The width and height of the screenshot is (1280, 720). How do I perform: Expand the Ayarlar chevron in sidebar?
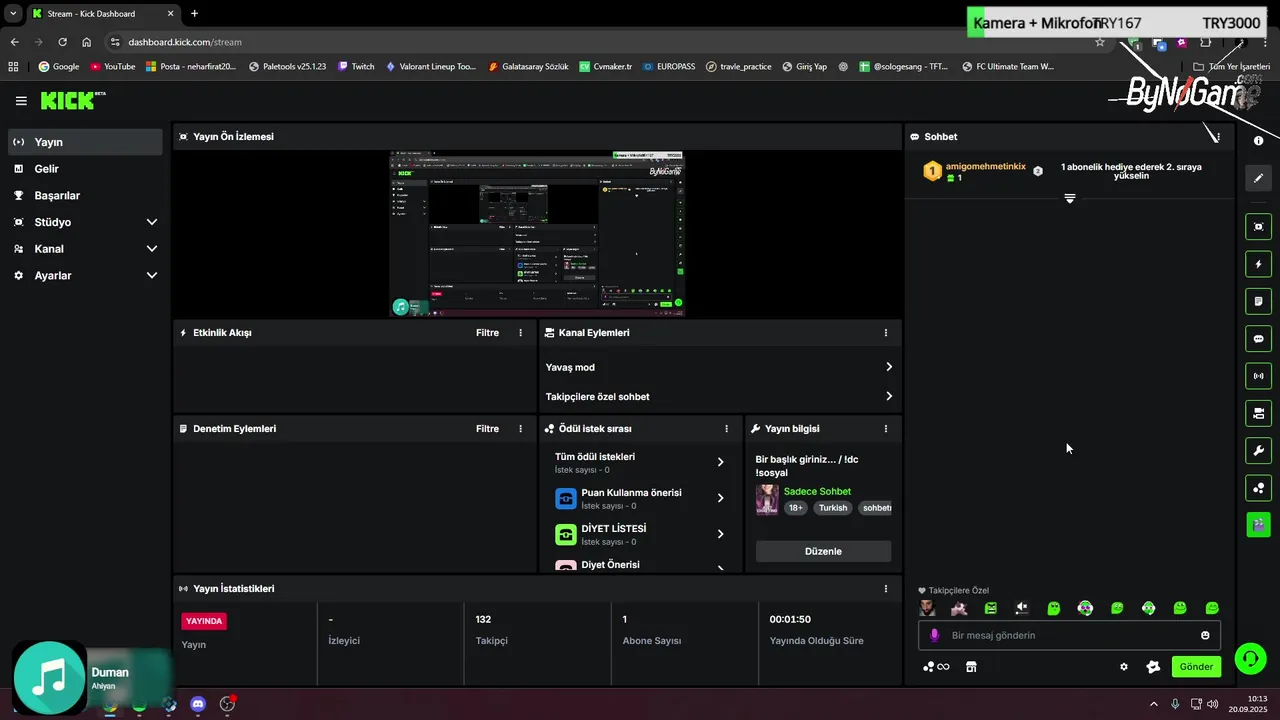152,275
